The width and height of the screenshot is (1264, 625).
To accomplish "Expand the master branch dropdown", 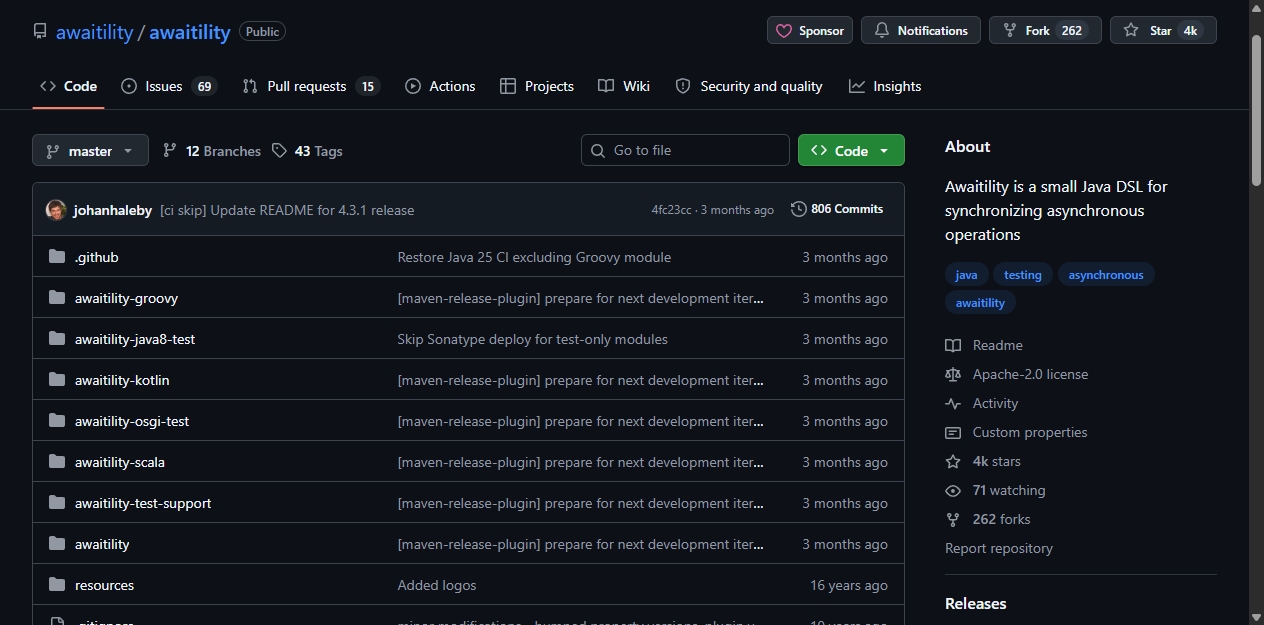I will pyautogui.click(x=90, y=151).
